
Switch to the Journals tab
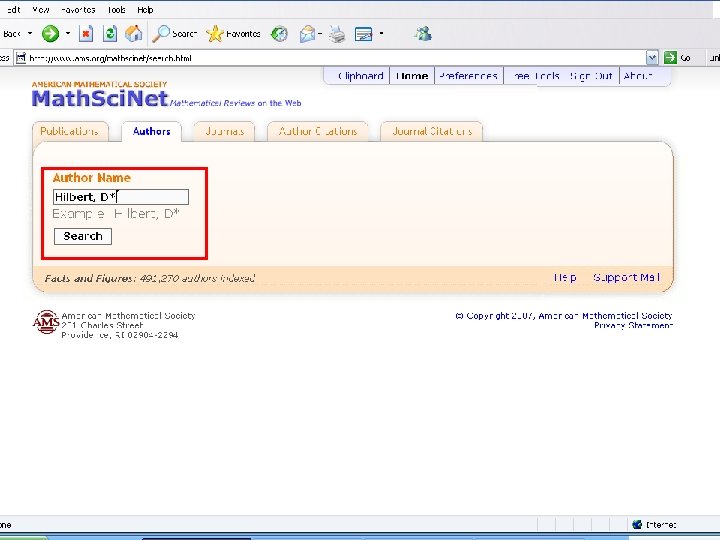[224, 131]
